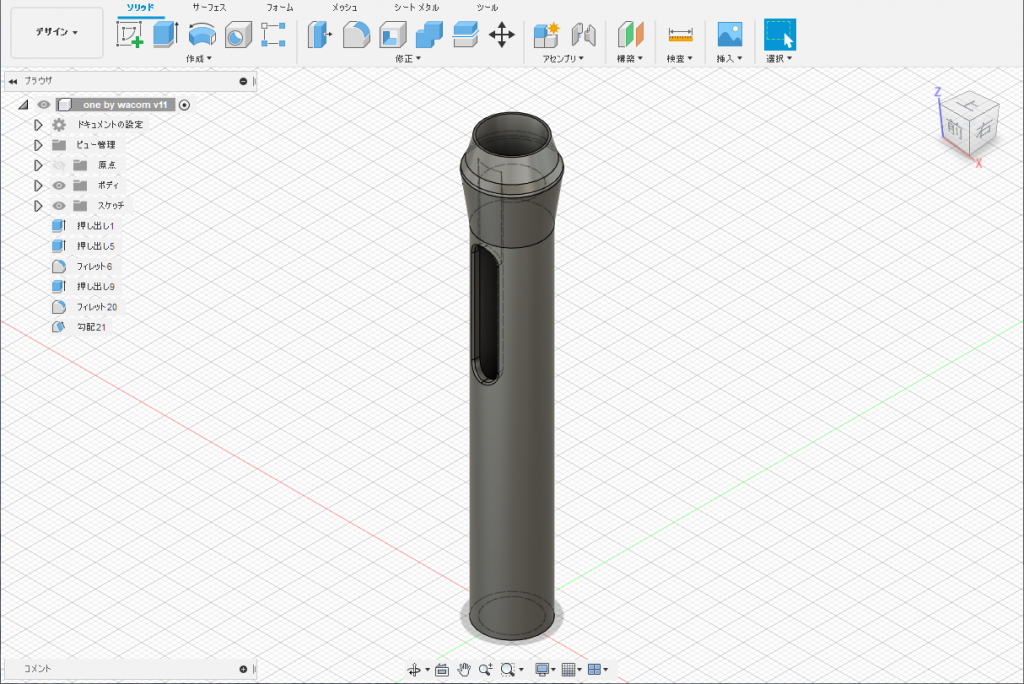The image size is (1024, 684).
Task: Click the browser panel minus button
Action: coord(243,82)
